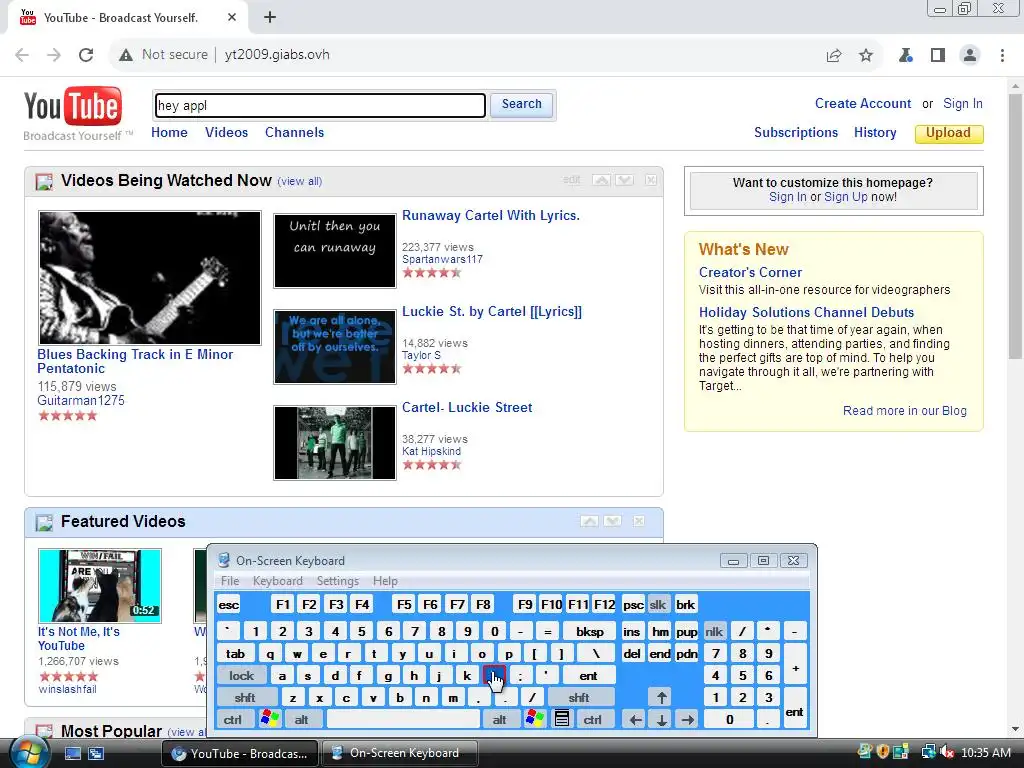Toggle the left ctrl key
The height and width of the screenshot is (768, 1024).
[233, 720]
